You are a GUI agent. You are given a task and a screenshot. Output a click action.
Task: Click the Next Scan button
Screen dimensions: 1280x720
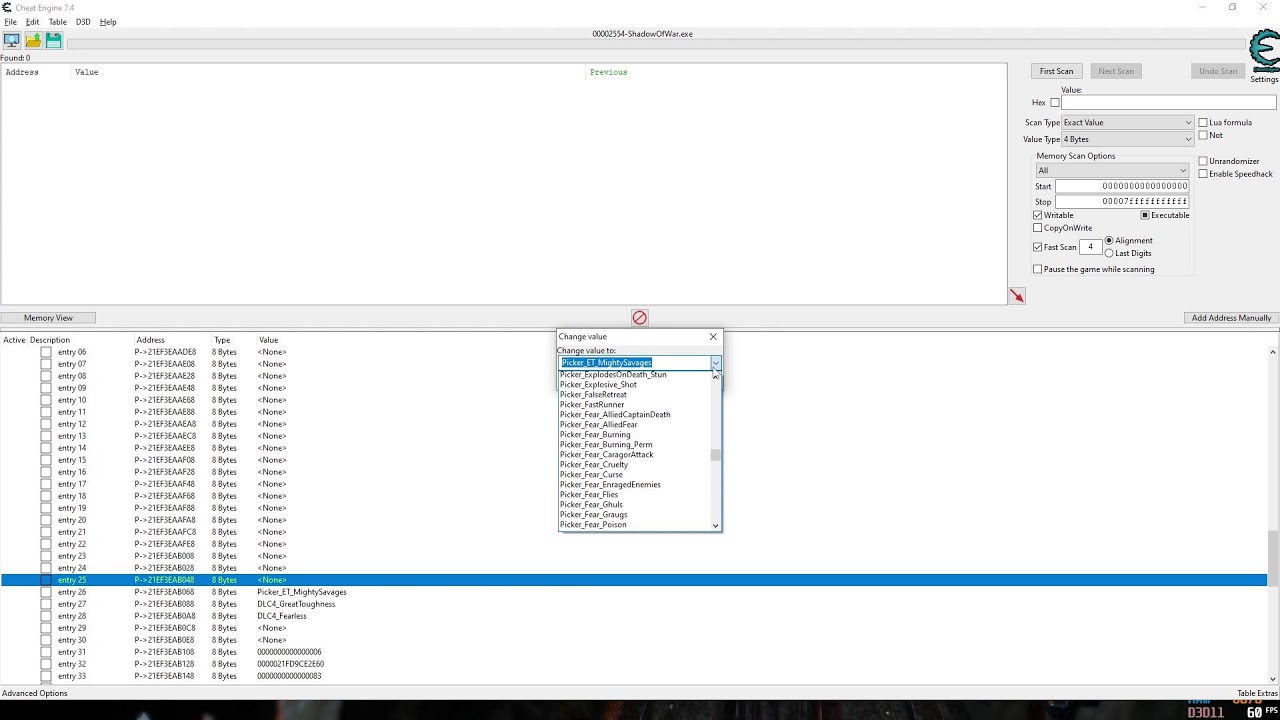point(1116,71)
